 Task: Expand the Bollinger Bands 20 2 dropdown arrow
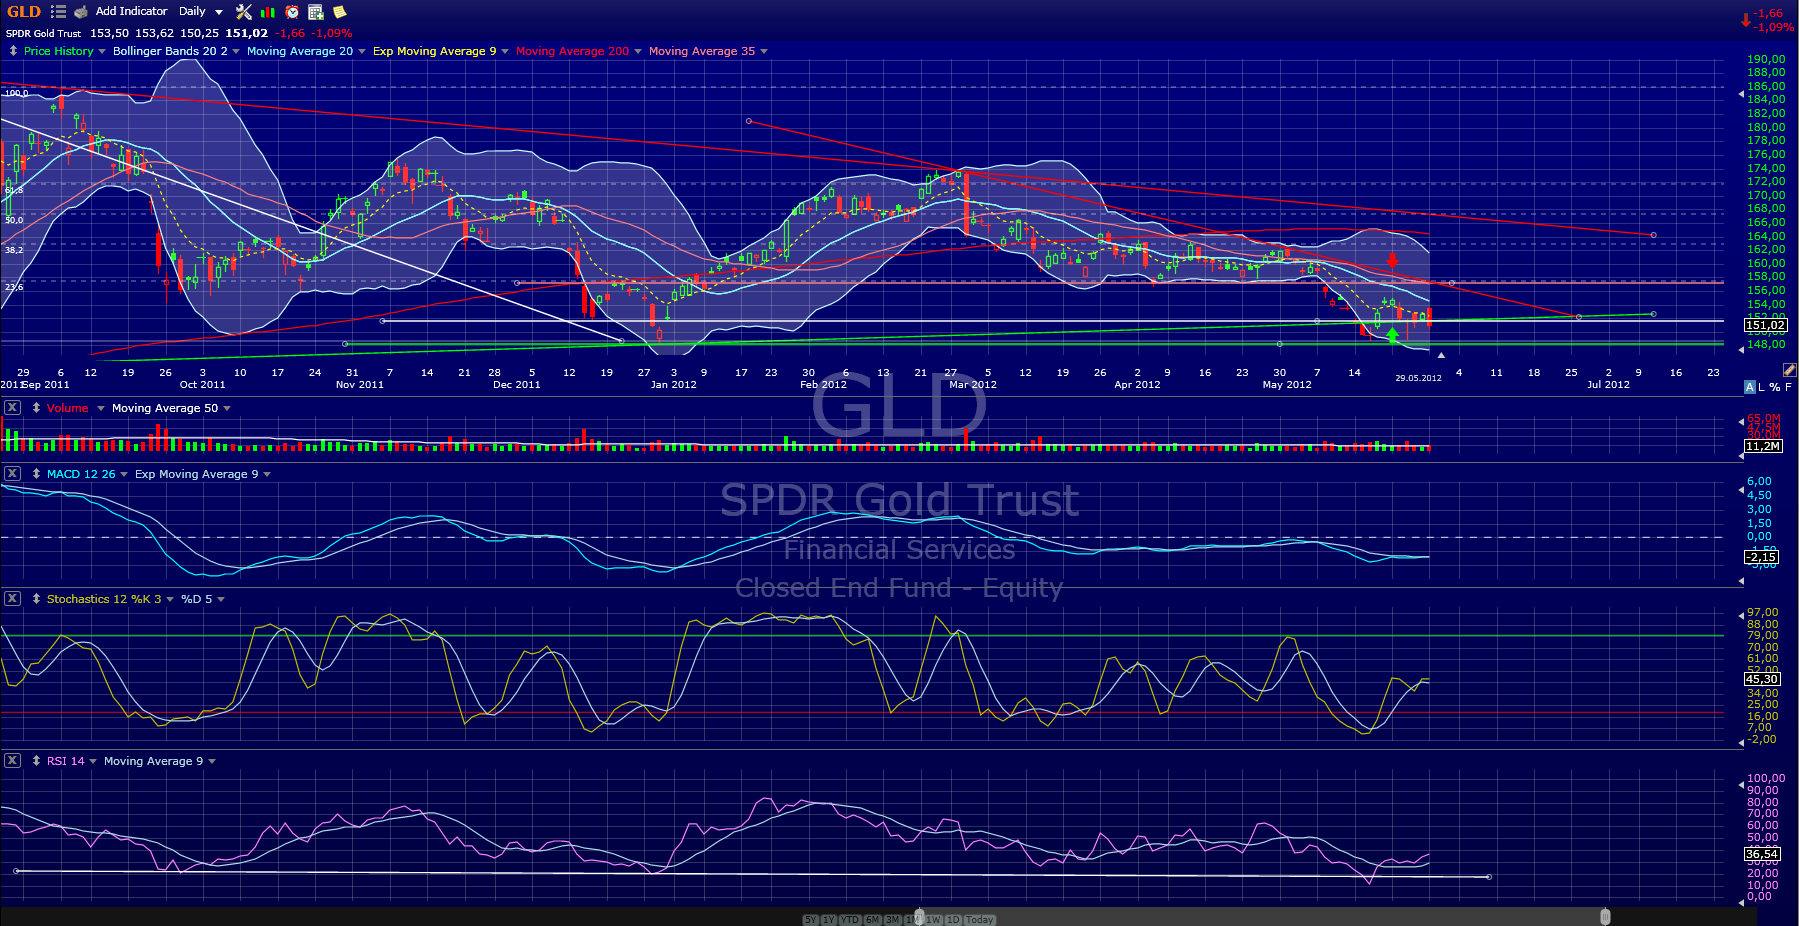pyautogui.click(x=236, y=52)
